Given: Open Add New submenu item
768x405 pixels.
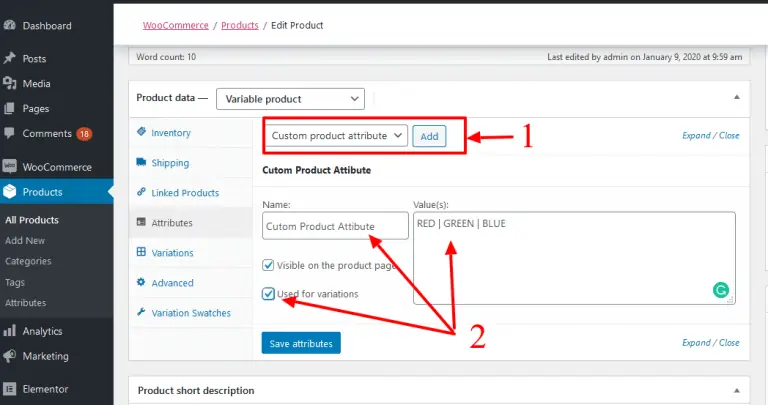Looking at the screenshot, I should point(25,240).
